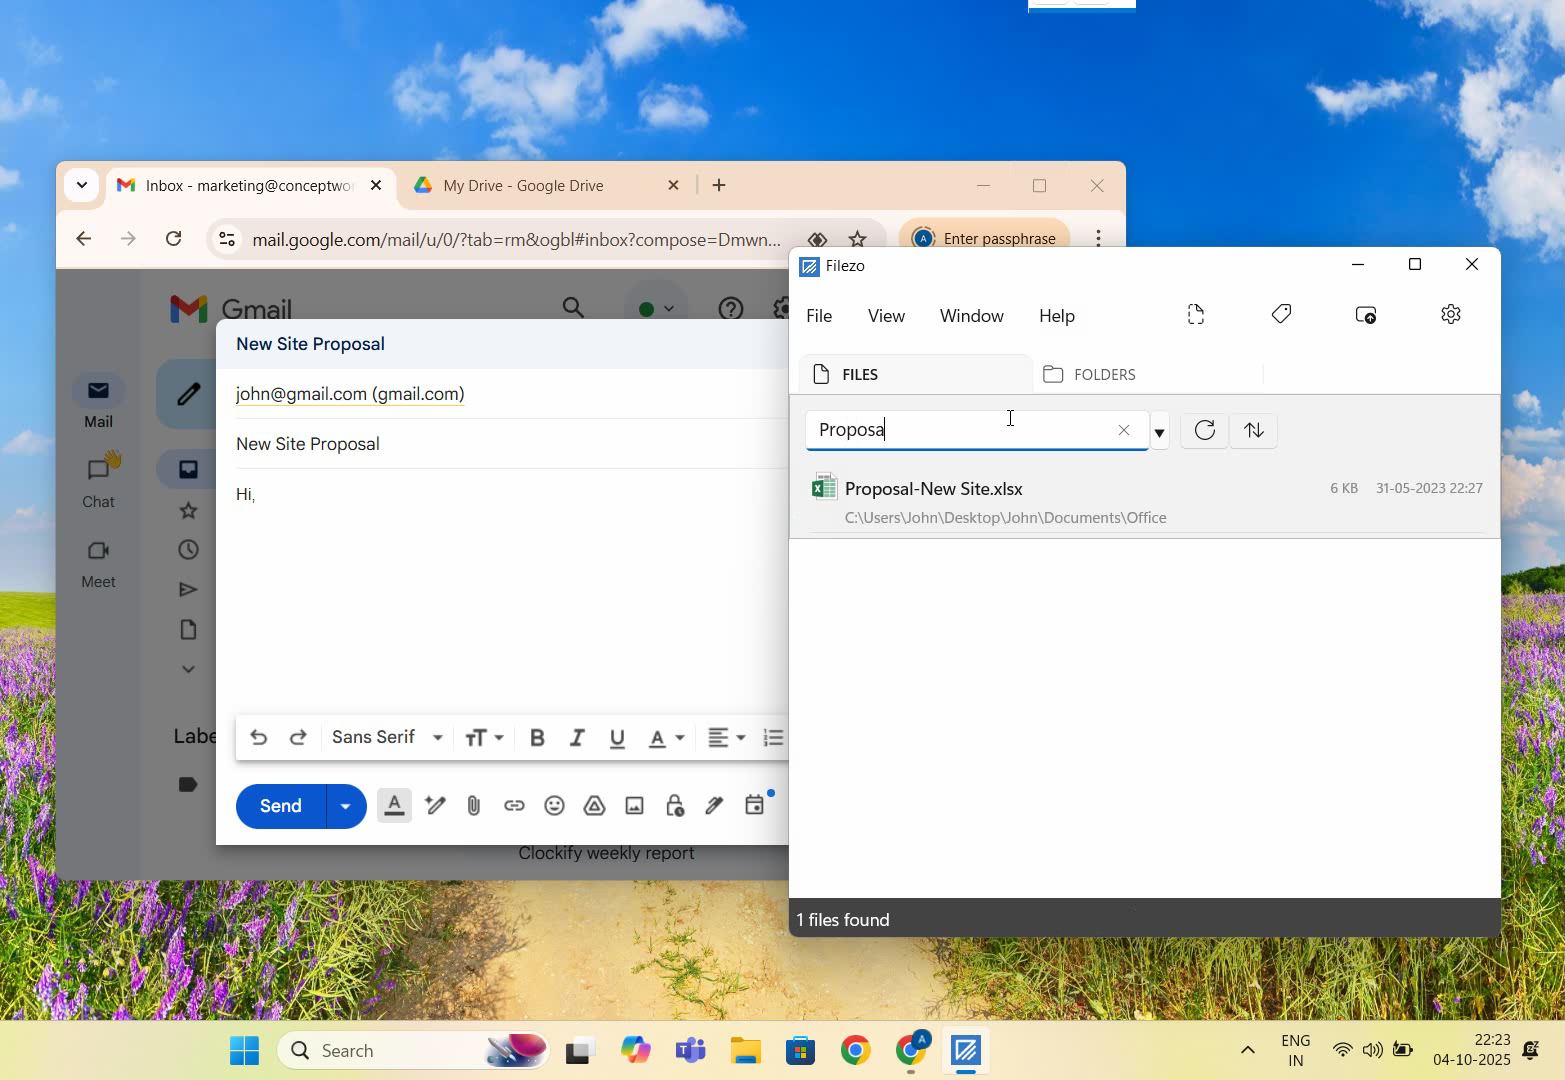Insert files using Google Drive icon
This screenshot has width=1565, height=1080.
[594, 806]
